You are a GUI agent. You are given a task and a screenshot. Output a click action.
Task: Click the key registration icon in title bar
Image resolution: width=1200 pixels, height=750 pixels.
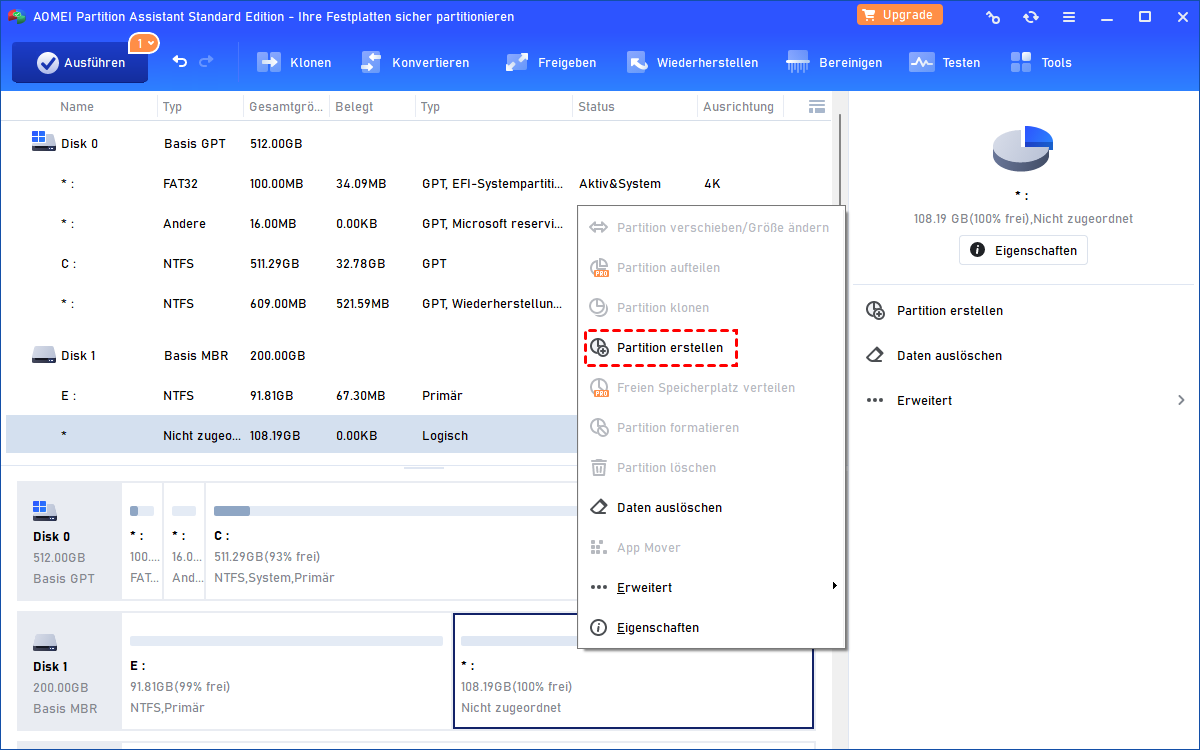pyautogui.click(x=993, y=17)
